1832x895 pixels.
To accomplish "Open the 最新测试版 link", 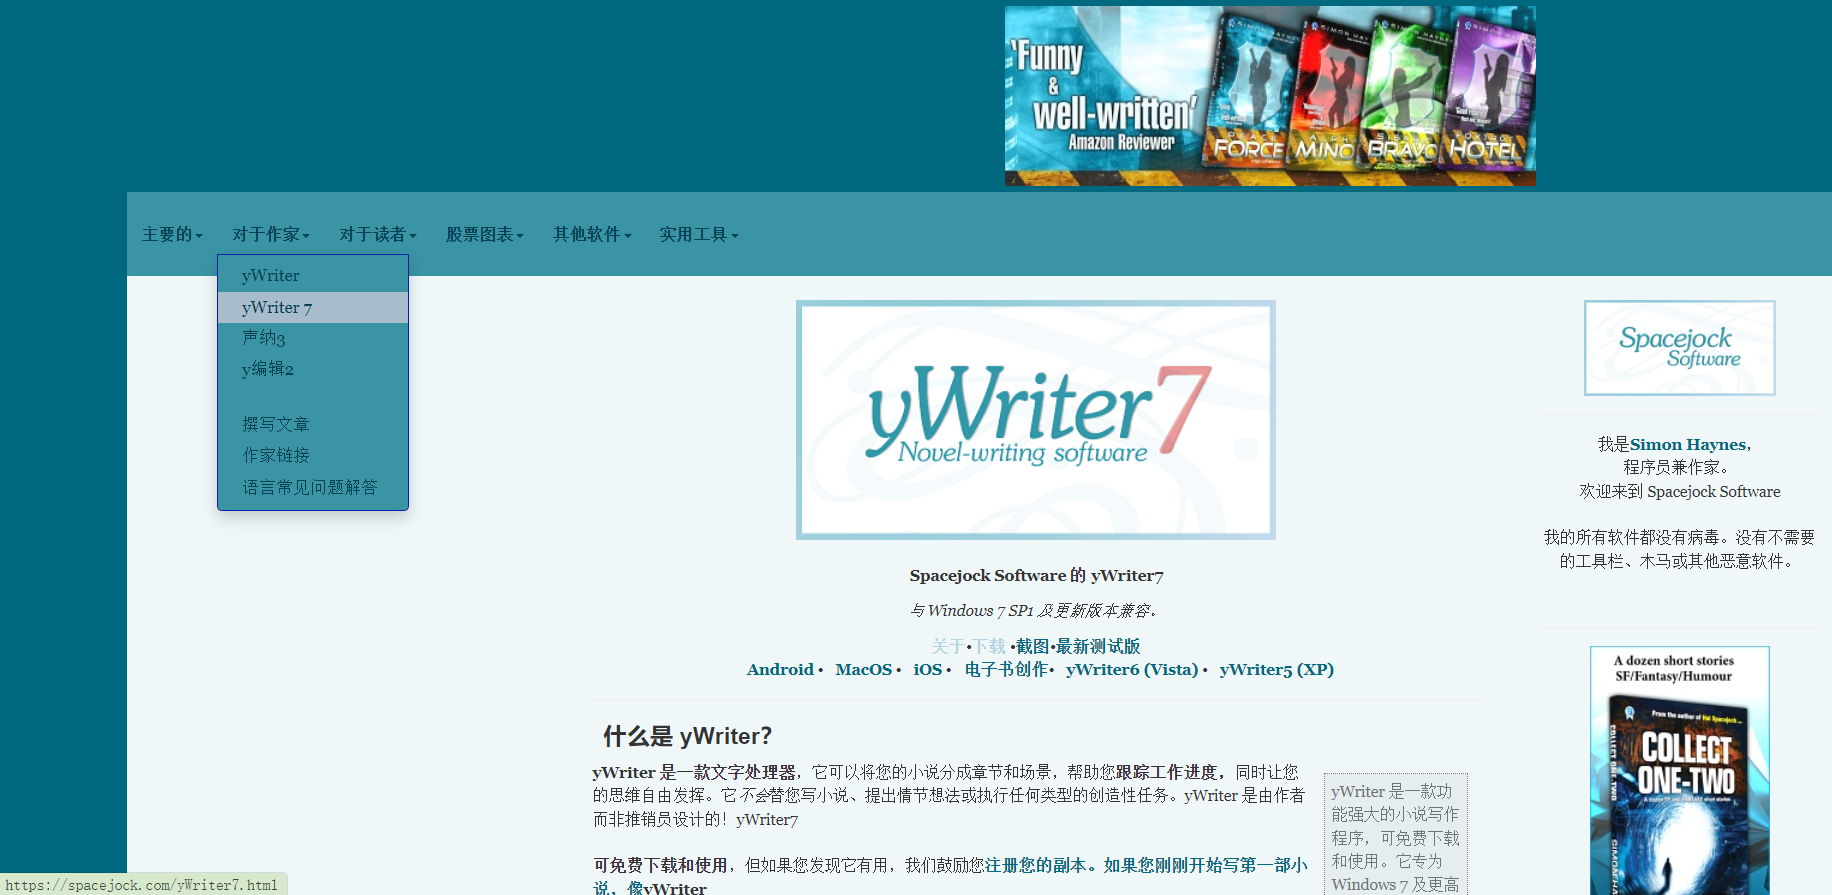I will pos(1098,647).
